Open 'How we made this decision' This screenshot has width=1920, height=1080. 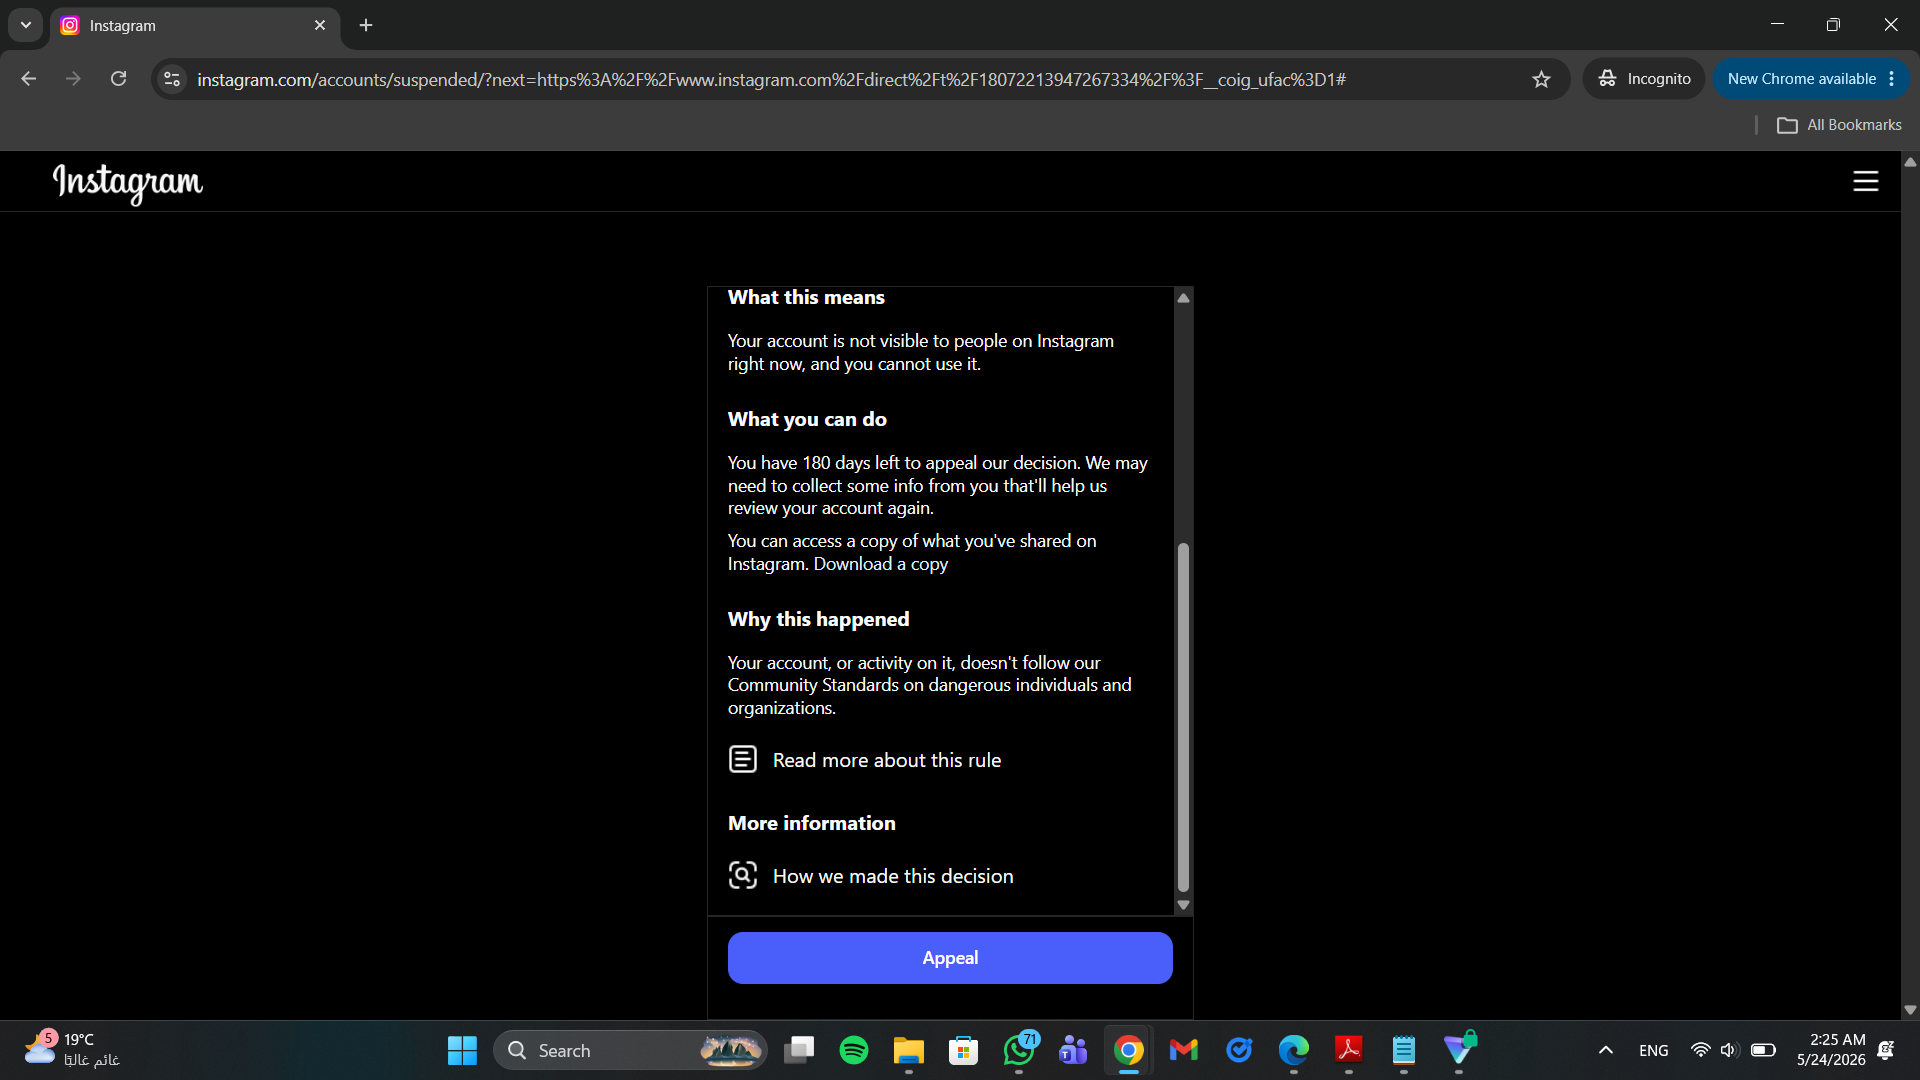coord(893,876)
